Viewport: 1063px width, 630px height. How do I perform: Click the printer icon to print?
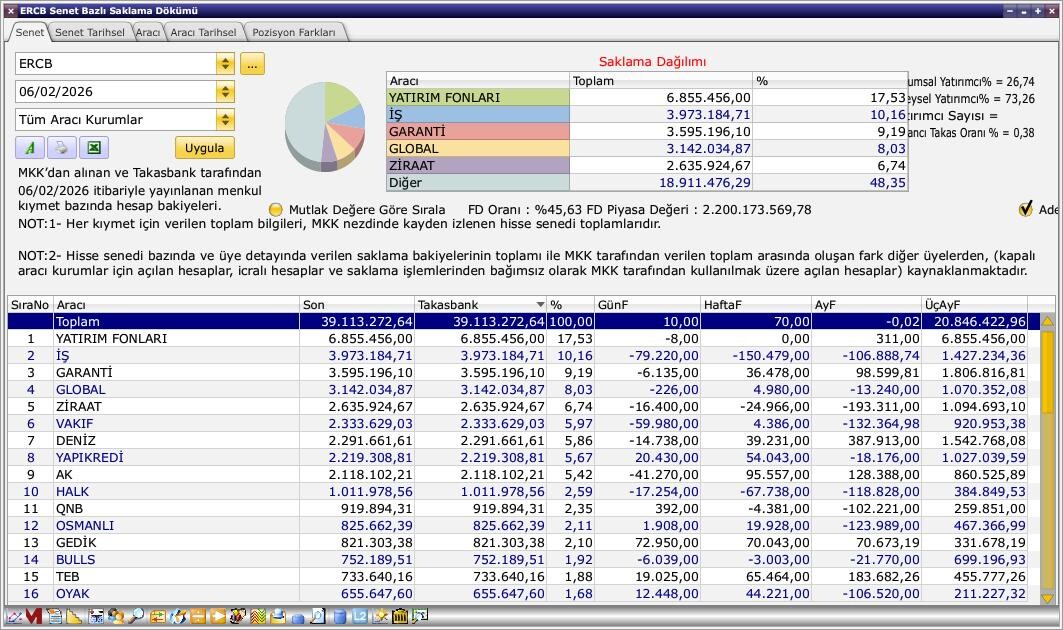click(61, 148)
